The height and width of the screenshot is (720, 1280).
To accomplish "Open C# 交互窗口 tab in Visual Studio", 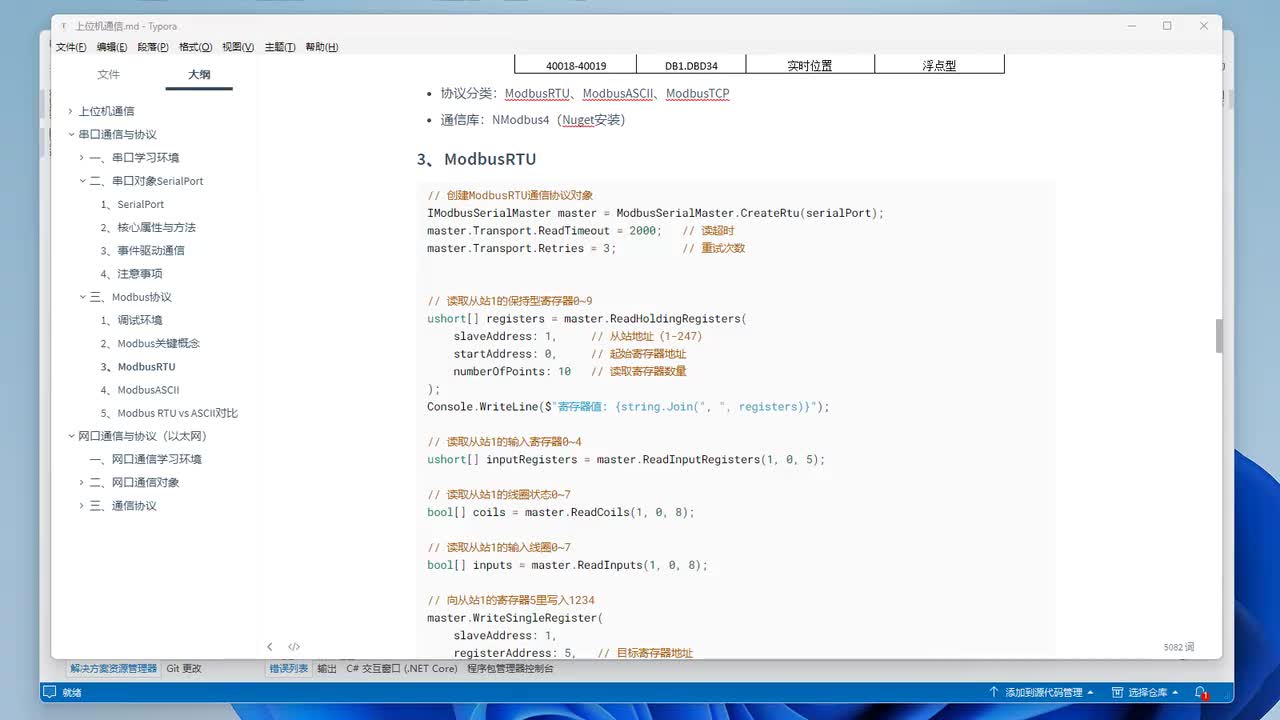I will click(x=402, y=668).
